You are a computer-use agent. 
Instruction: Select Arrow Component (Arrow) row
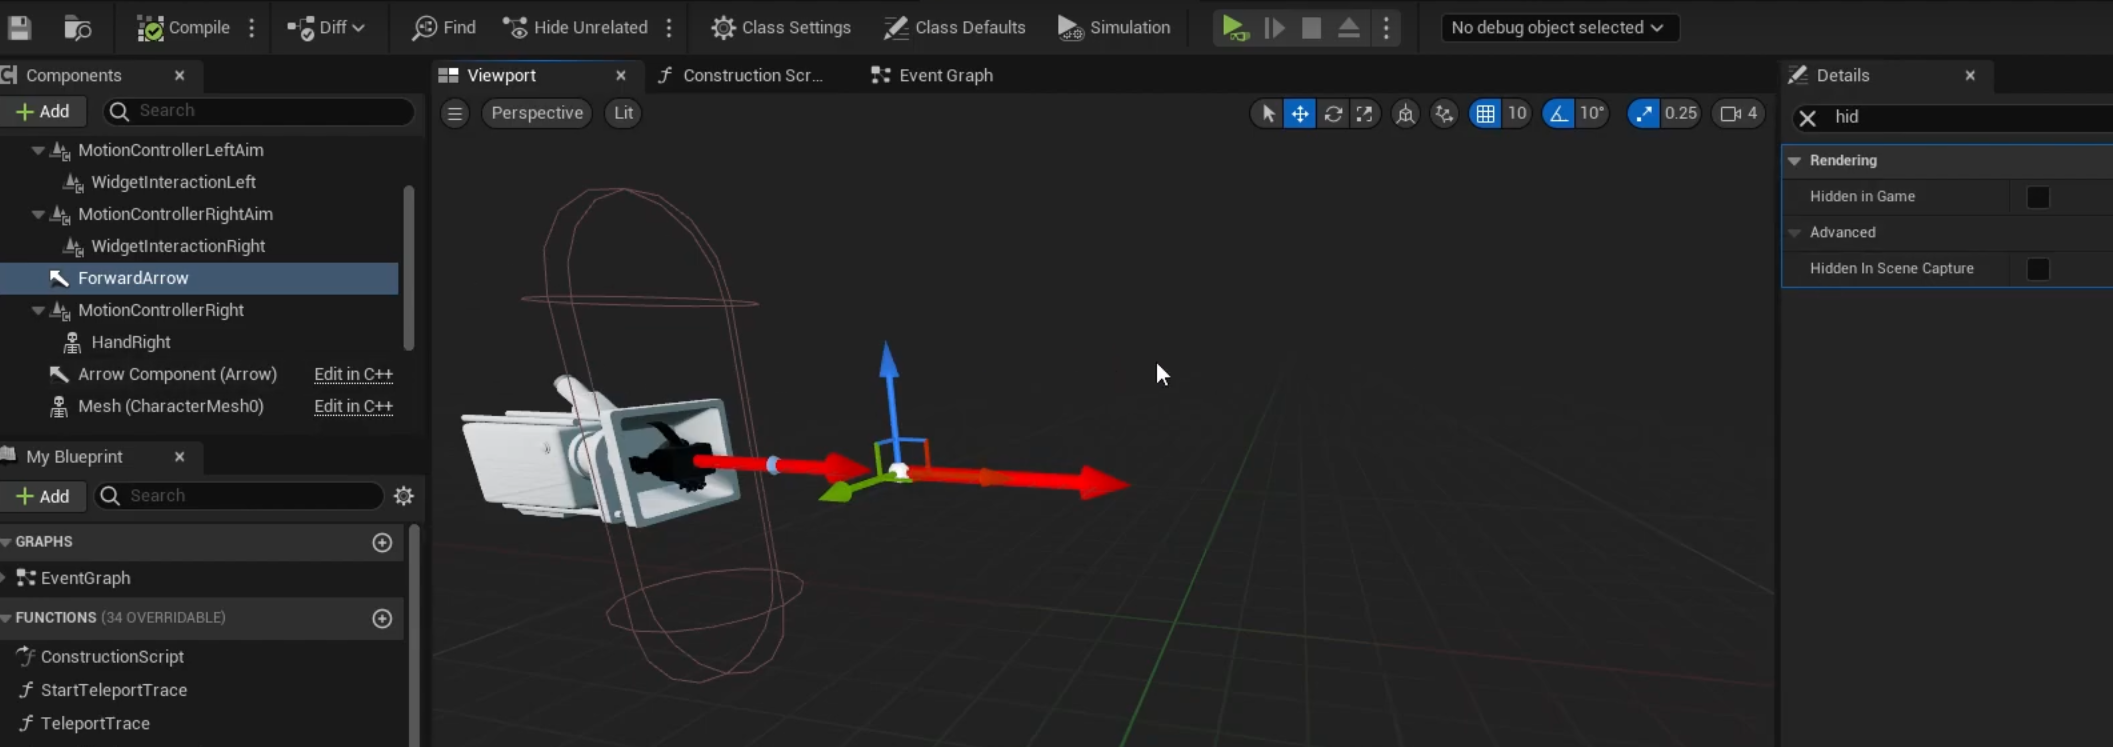point(177,374)
